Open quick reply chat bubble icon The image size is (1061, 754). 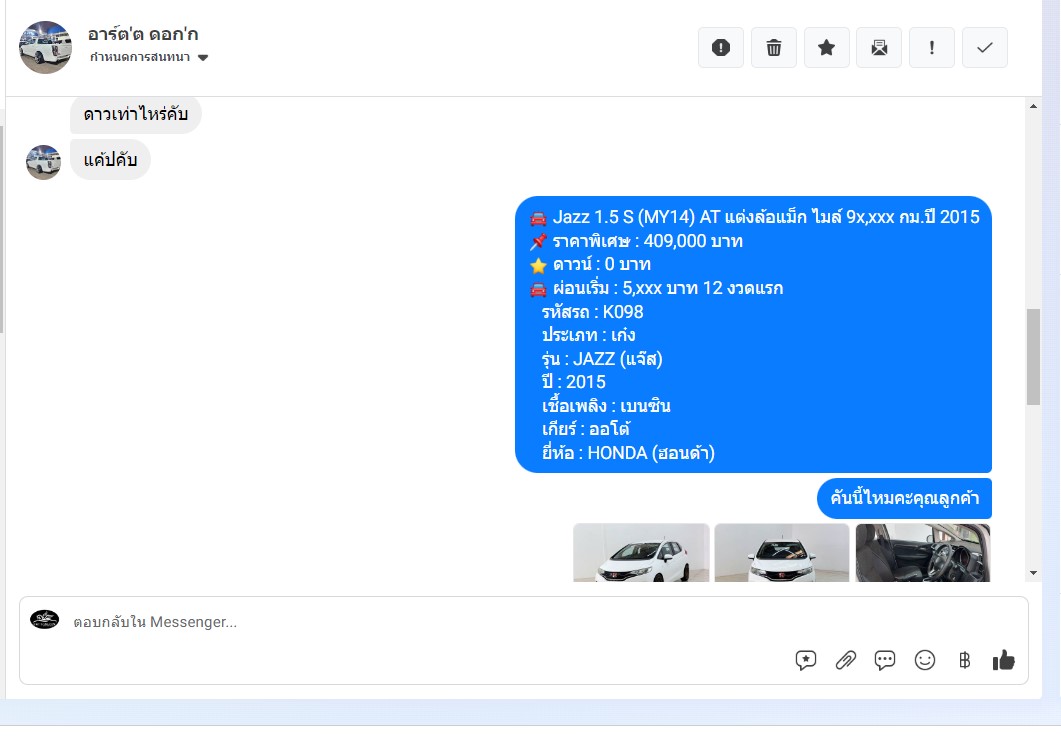(x=885, y=660)
